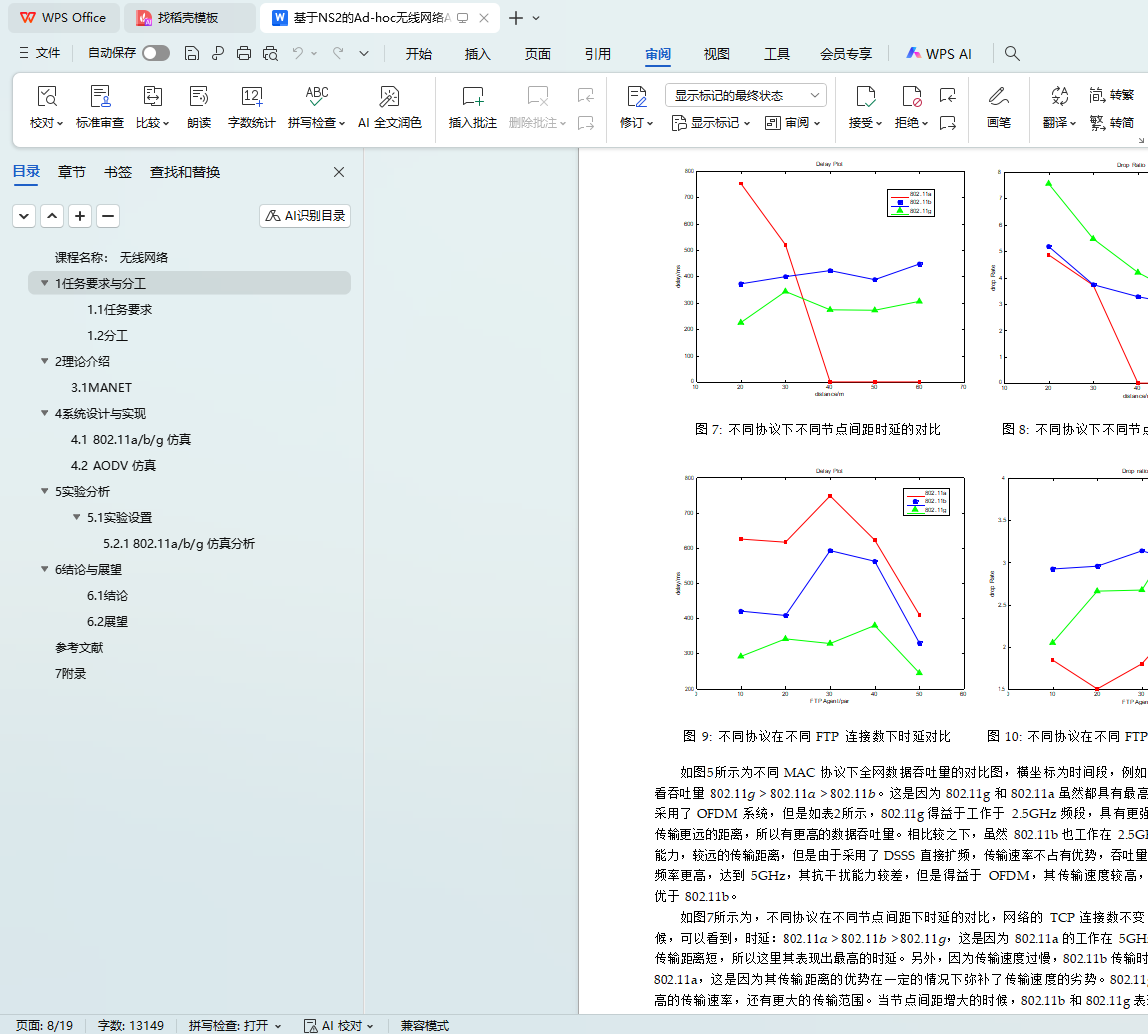The image size is (1148, 1034).
Task: Collapse the 5.1实验设置 tree node
Action: tap(76, 518)
